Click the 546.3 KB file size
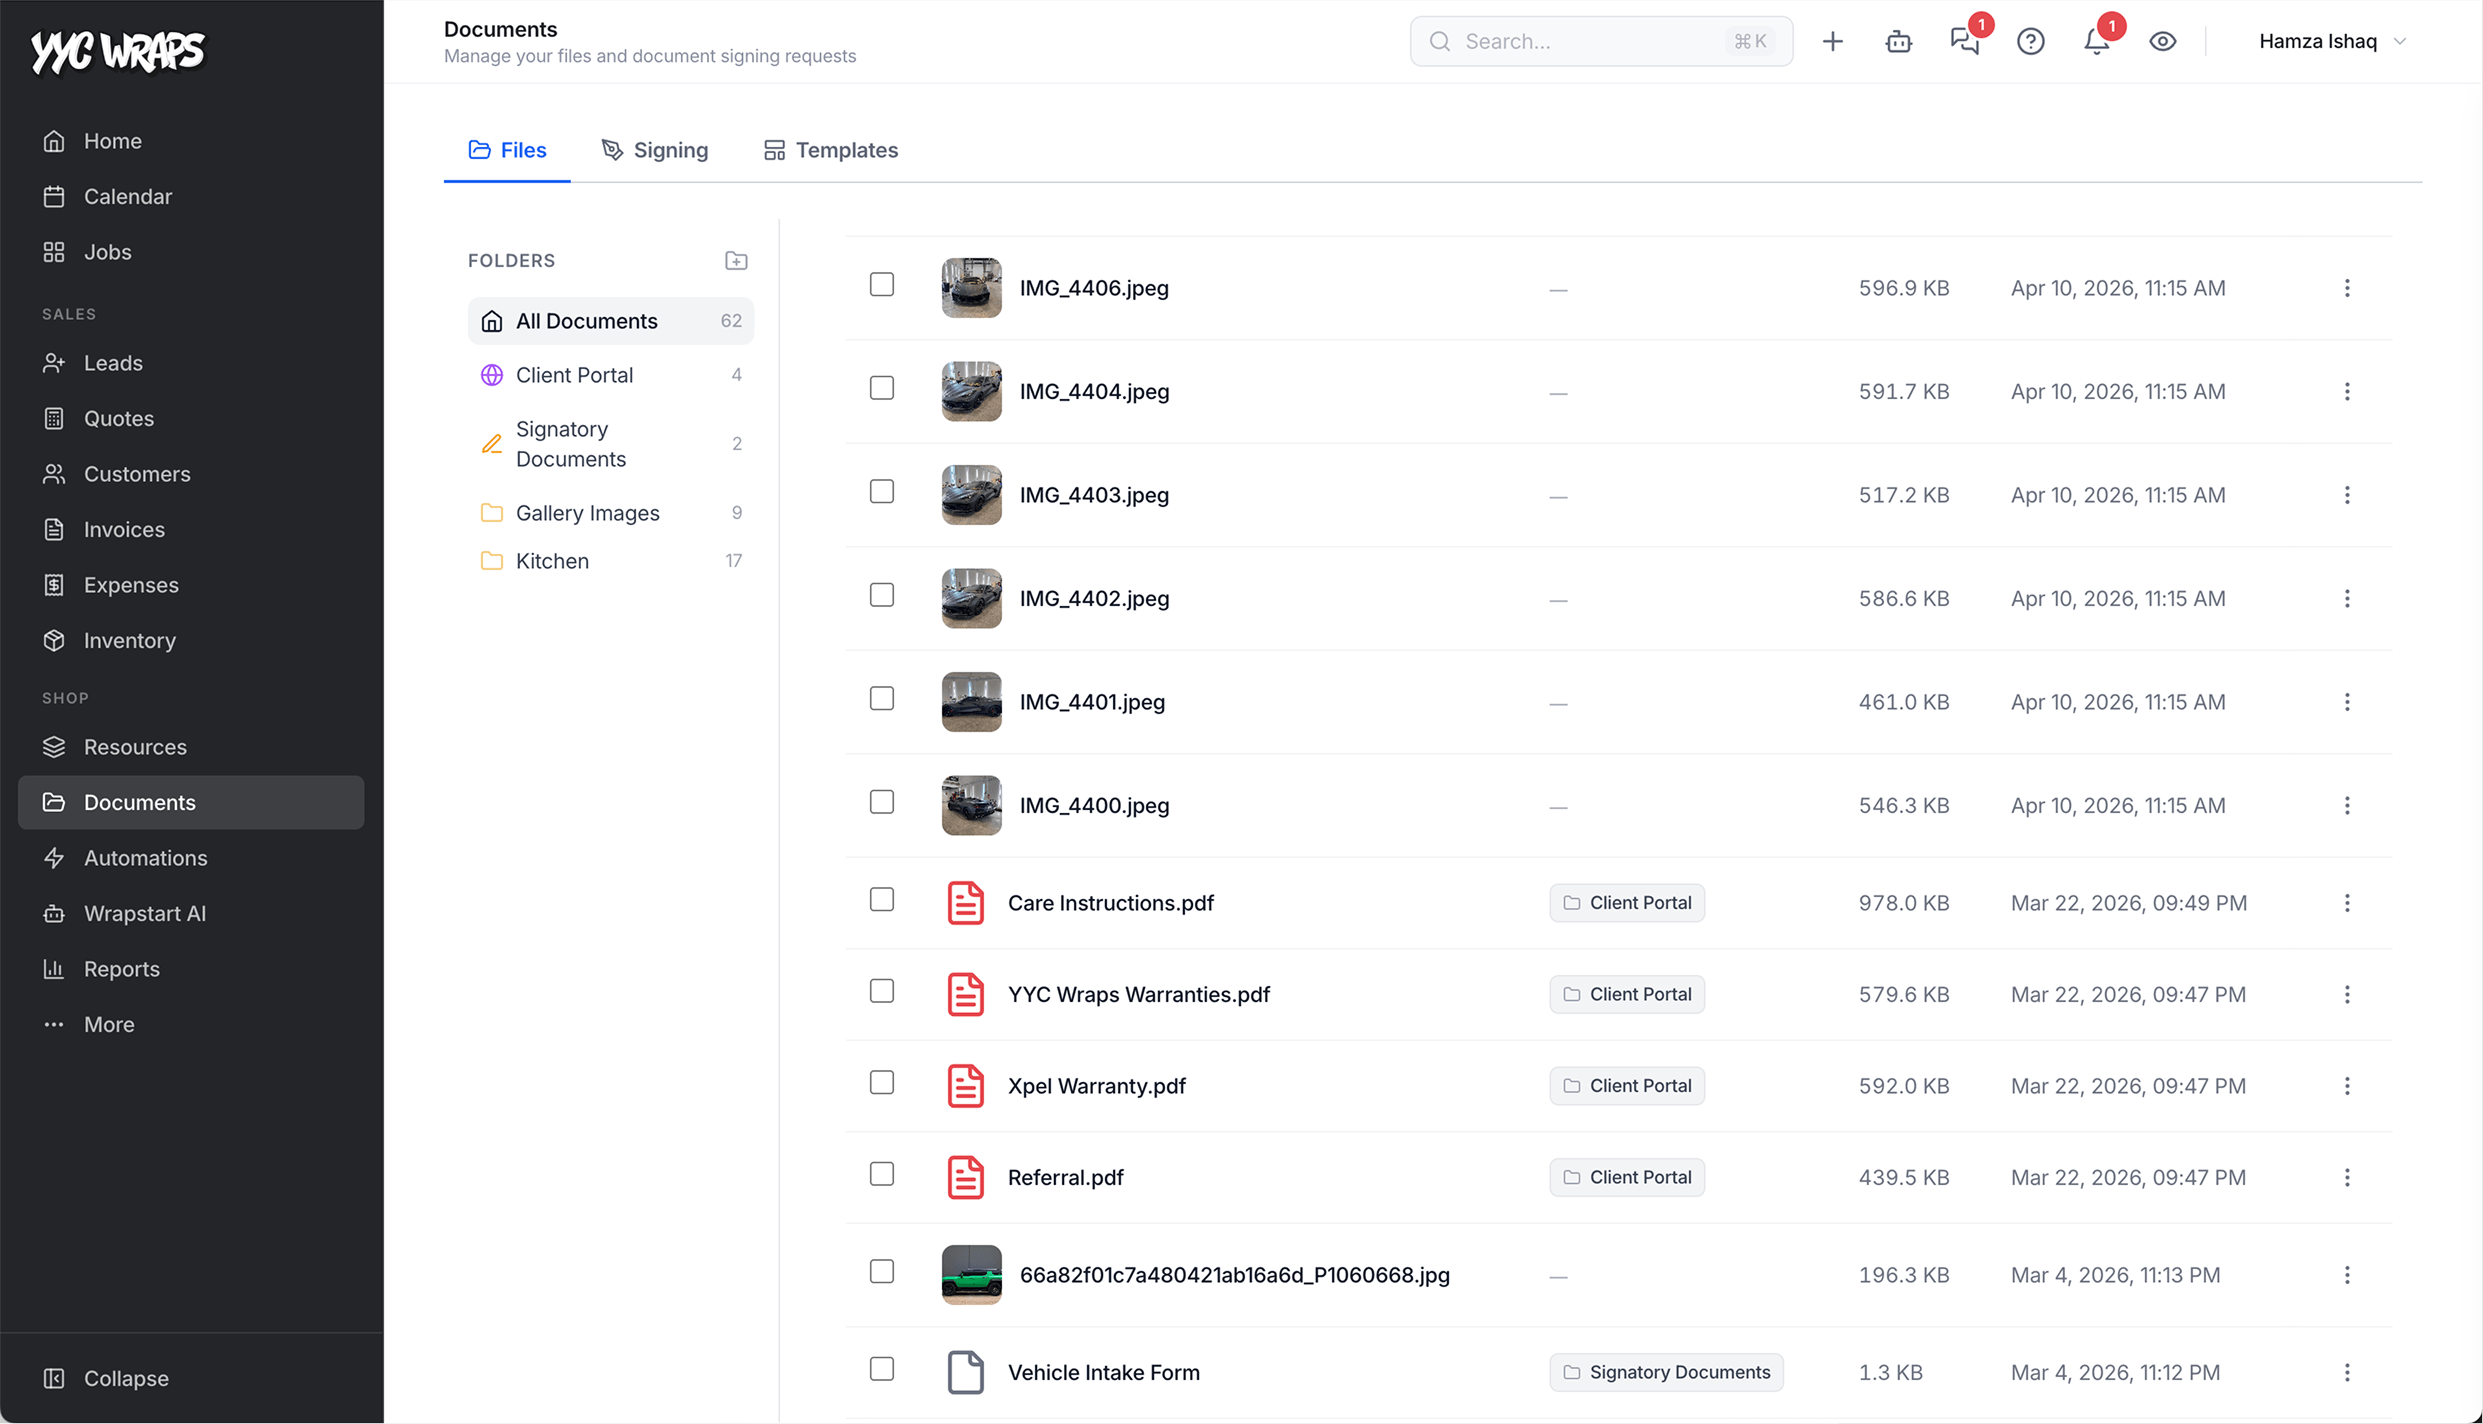Image resolution: width=2483 pixels, height=1424 pixels. point(1904,805)
